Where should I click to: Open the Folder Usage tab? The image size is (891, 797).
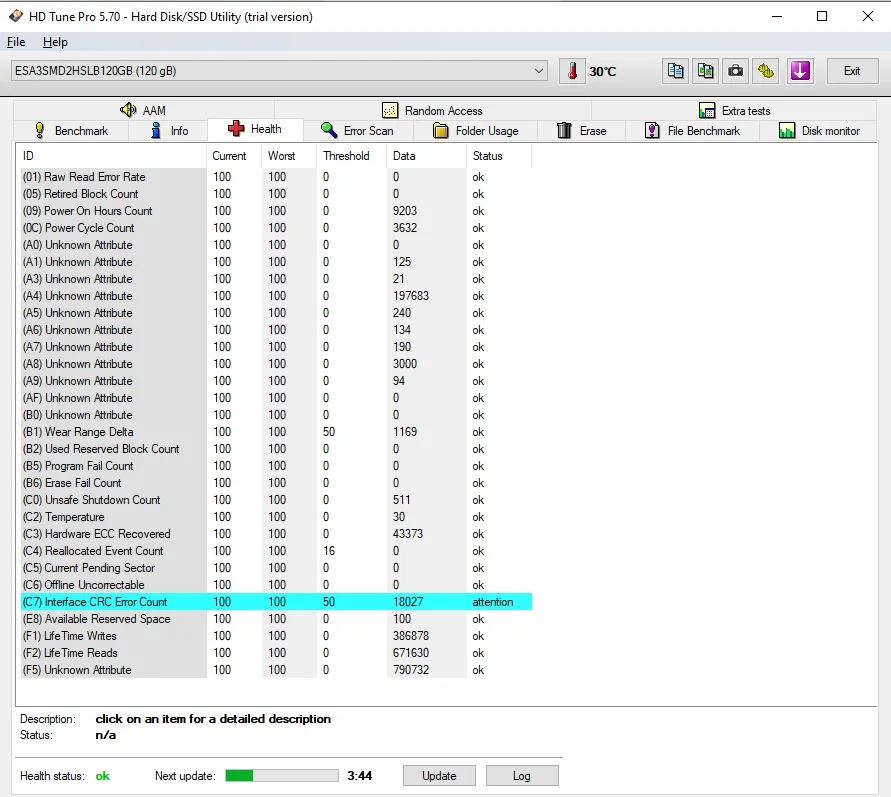click(x=476, y=131)
